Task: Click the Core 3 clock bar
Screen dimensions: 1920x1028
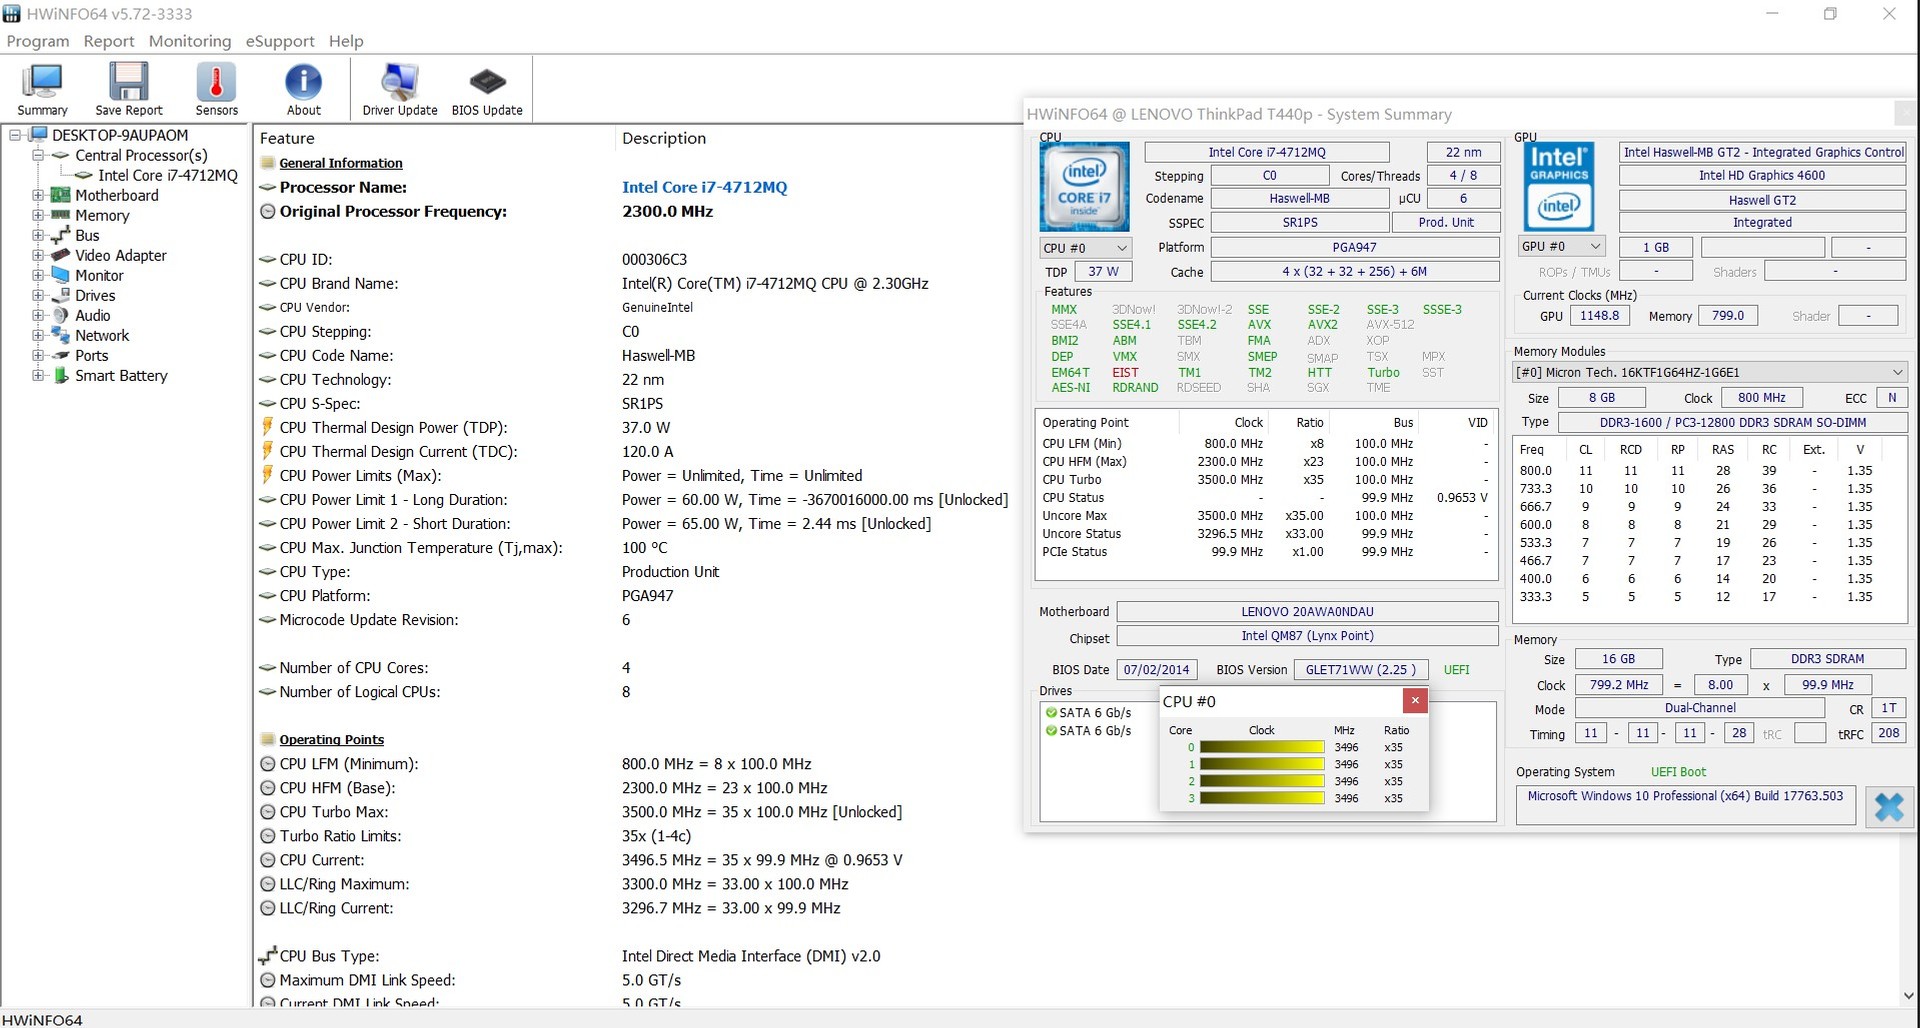Action: tap(1262, 798)
